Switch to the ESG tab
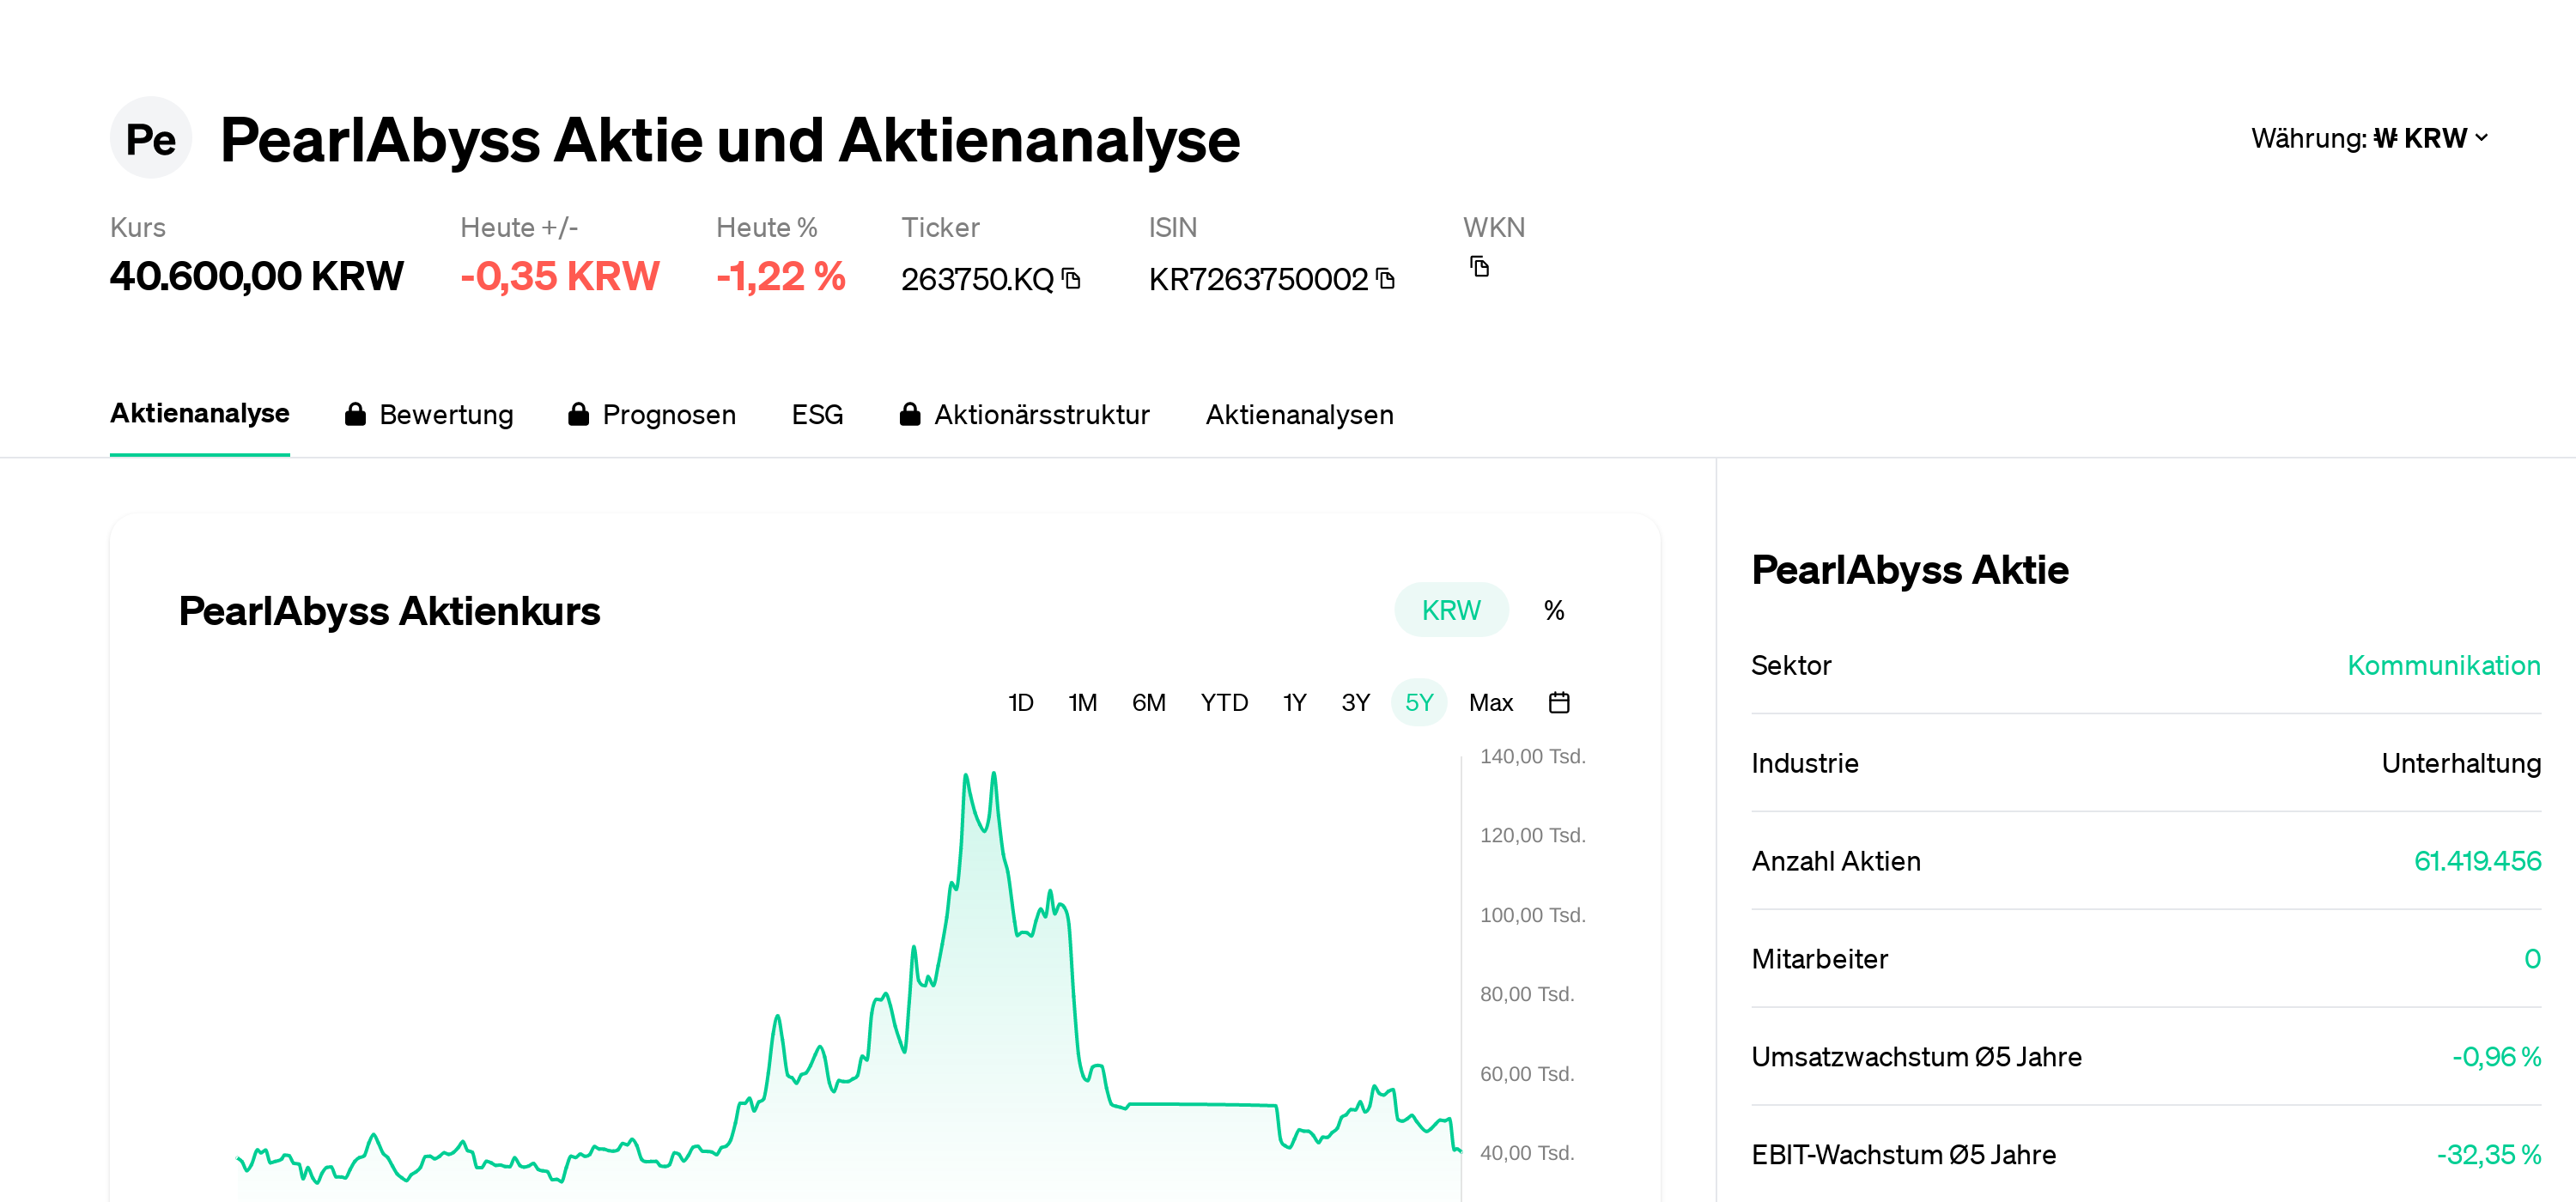The width and height of the screenshot is (2576, 1202). click(817, 414)
